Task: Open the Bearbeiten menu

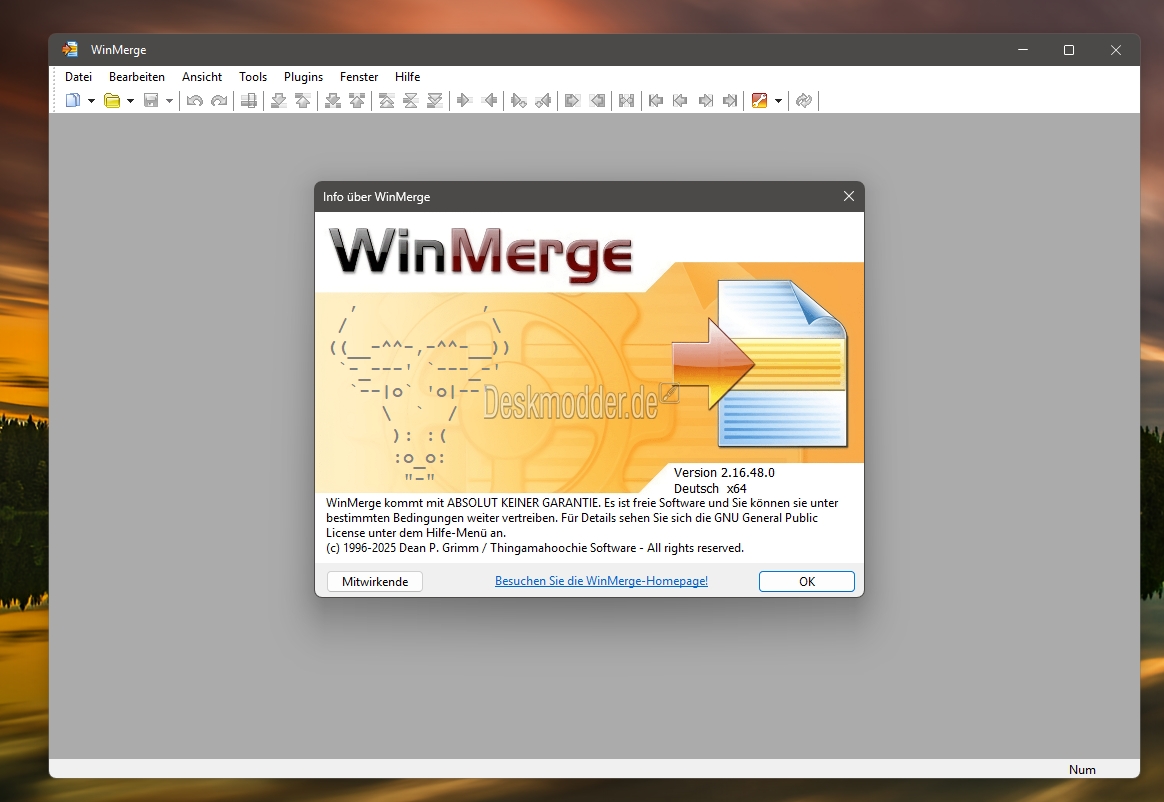Action: 137,76
